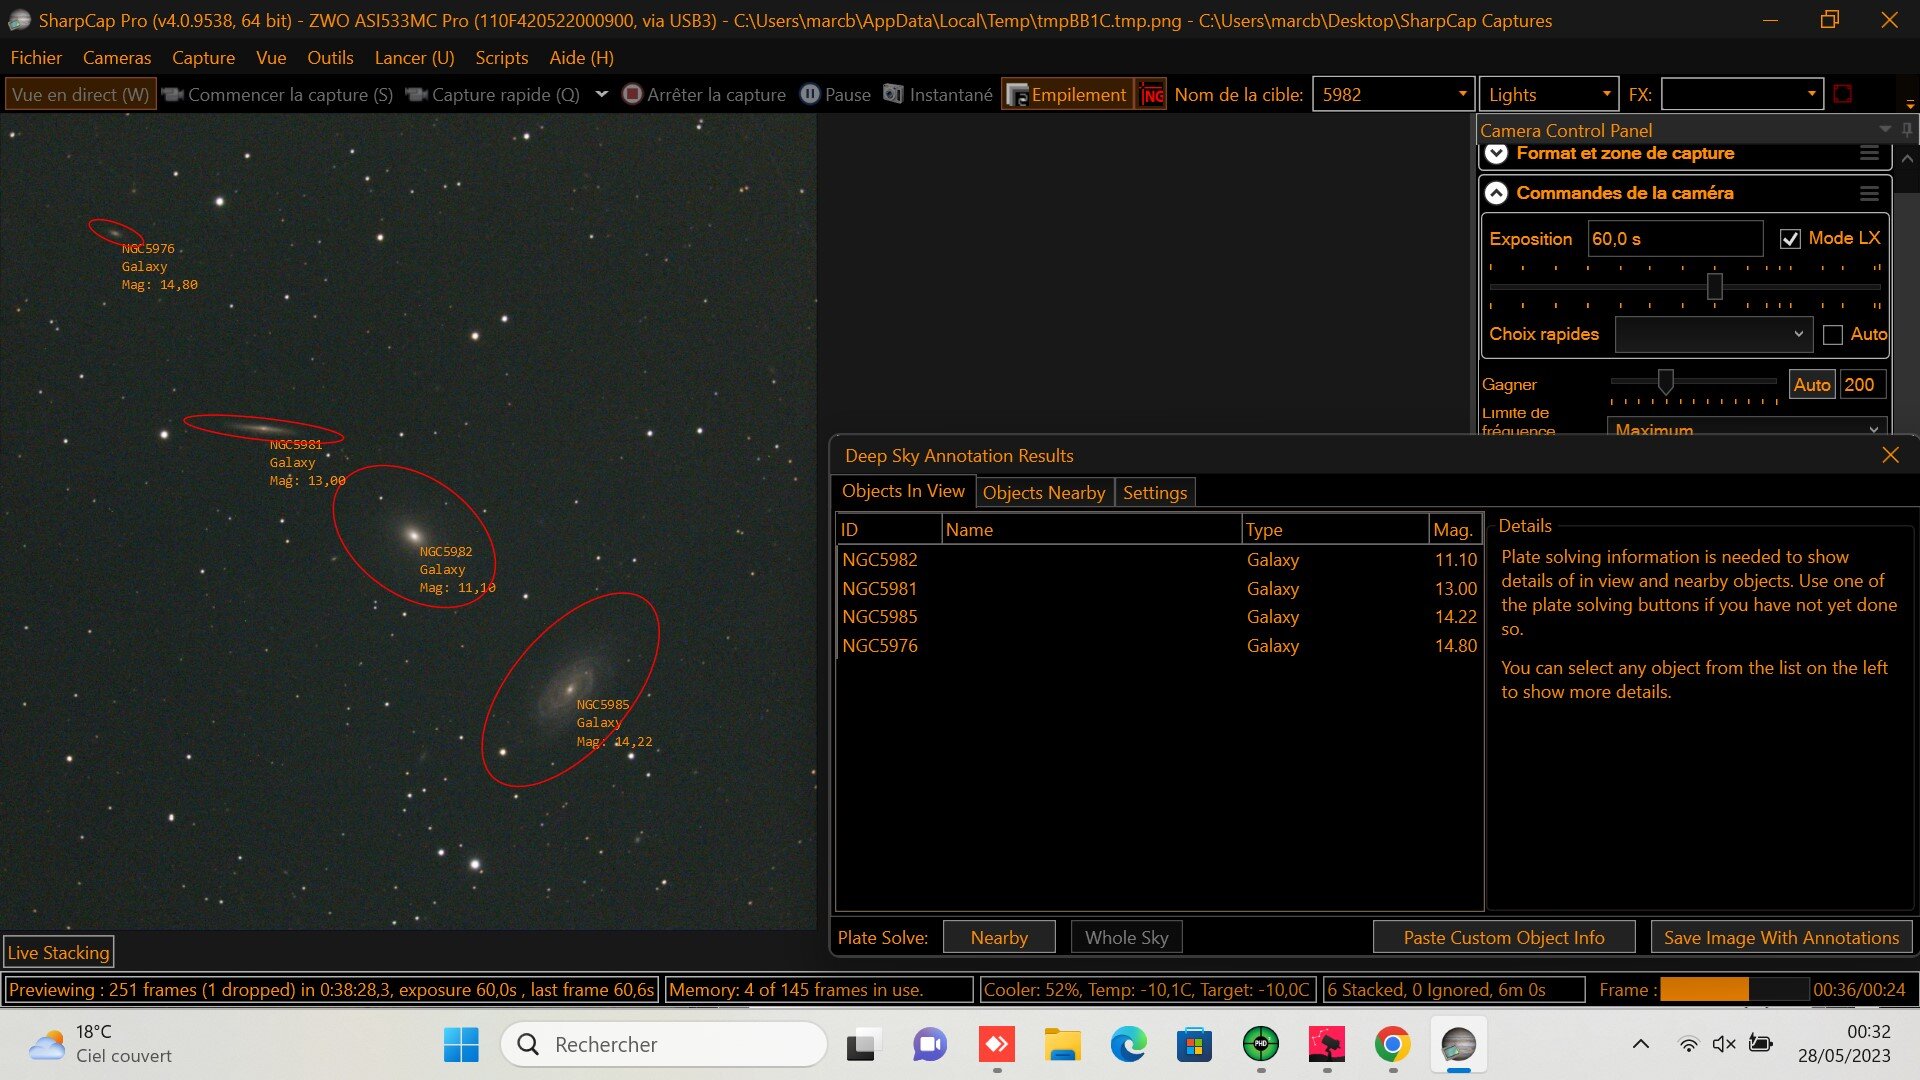Uncheck the Mode LX checkbox
The width and height of the screenshot is (1920, 1080).
click(x=1790, y=239)
